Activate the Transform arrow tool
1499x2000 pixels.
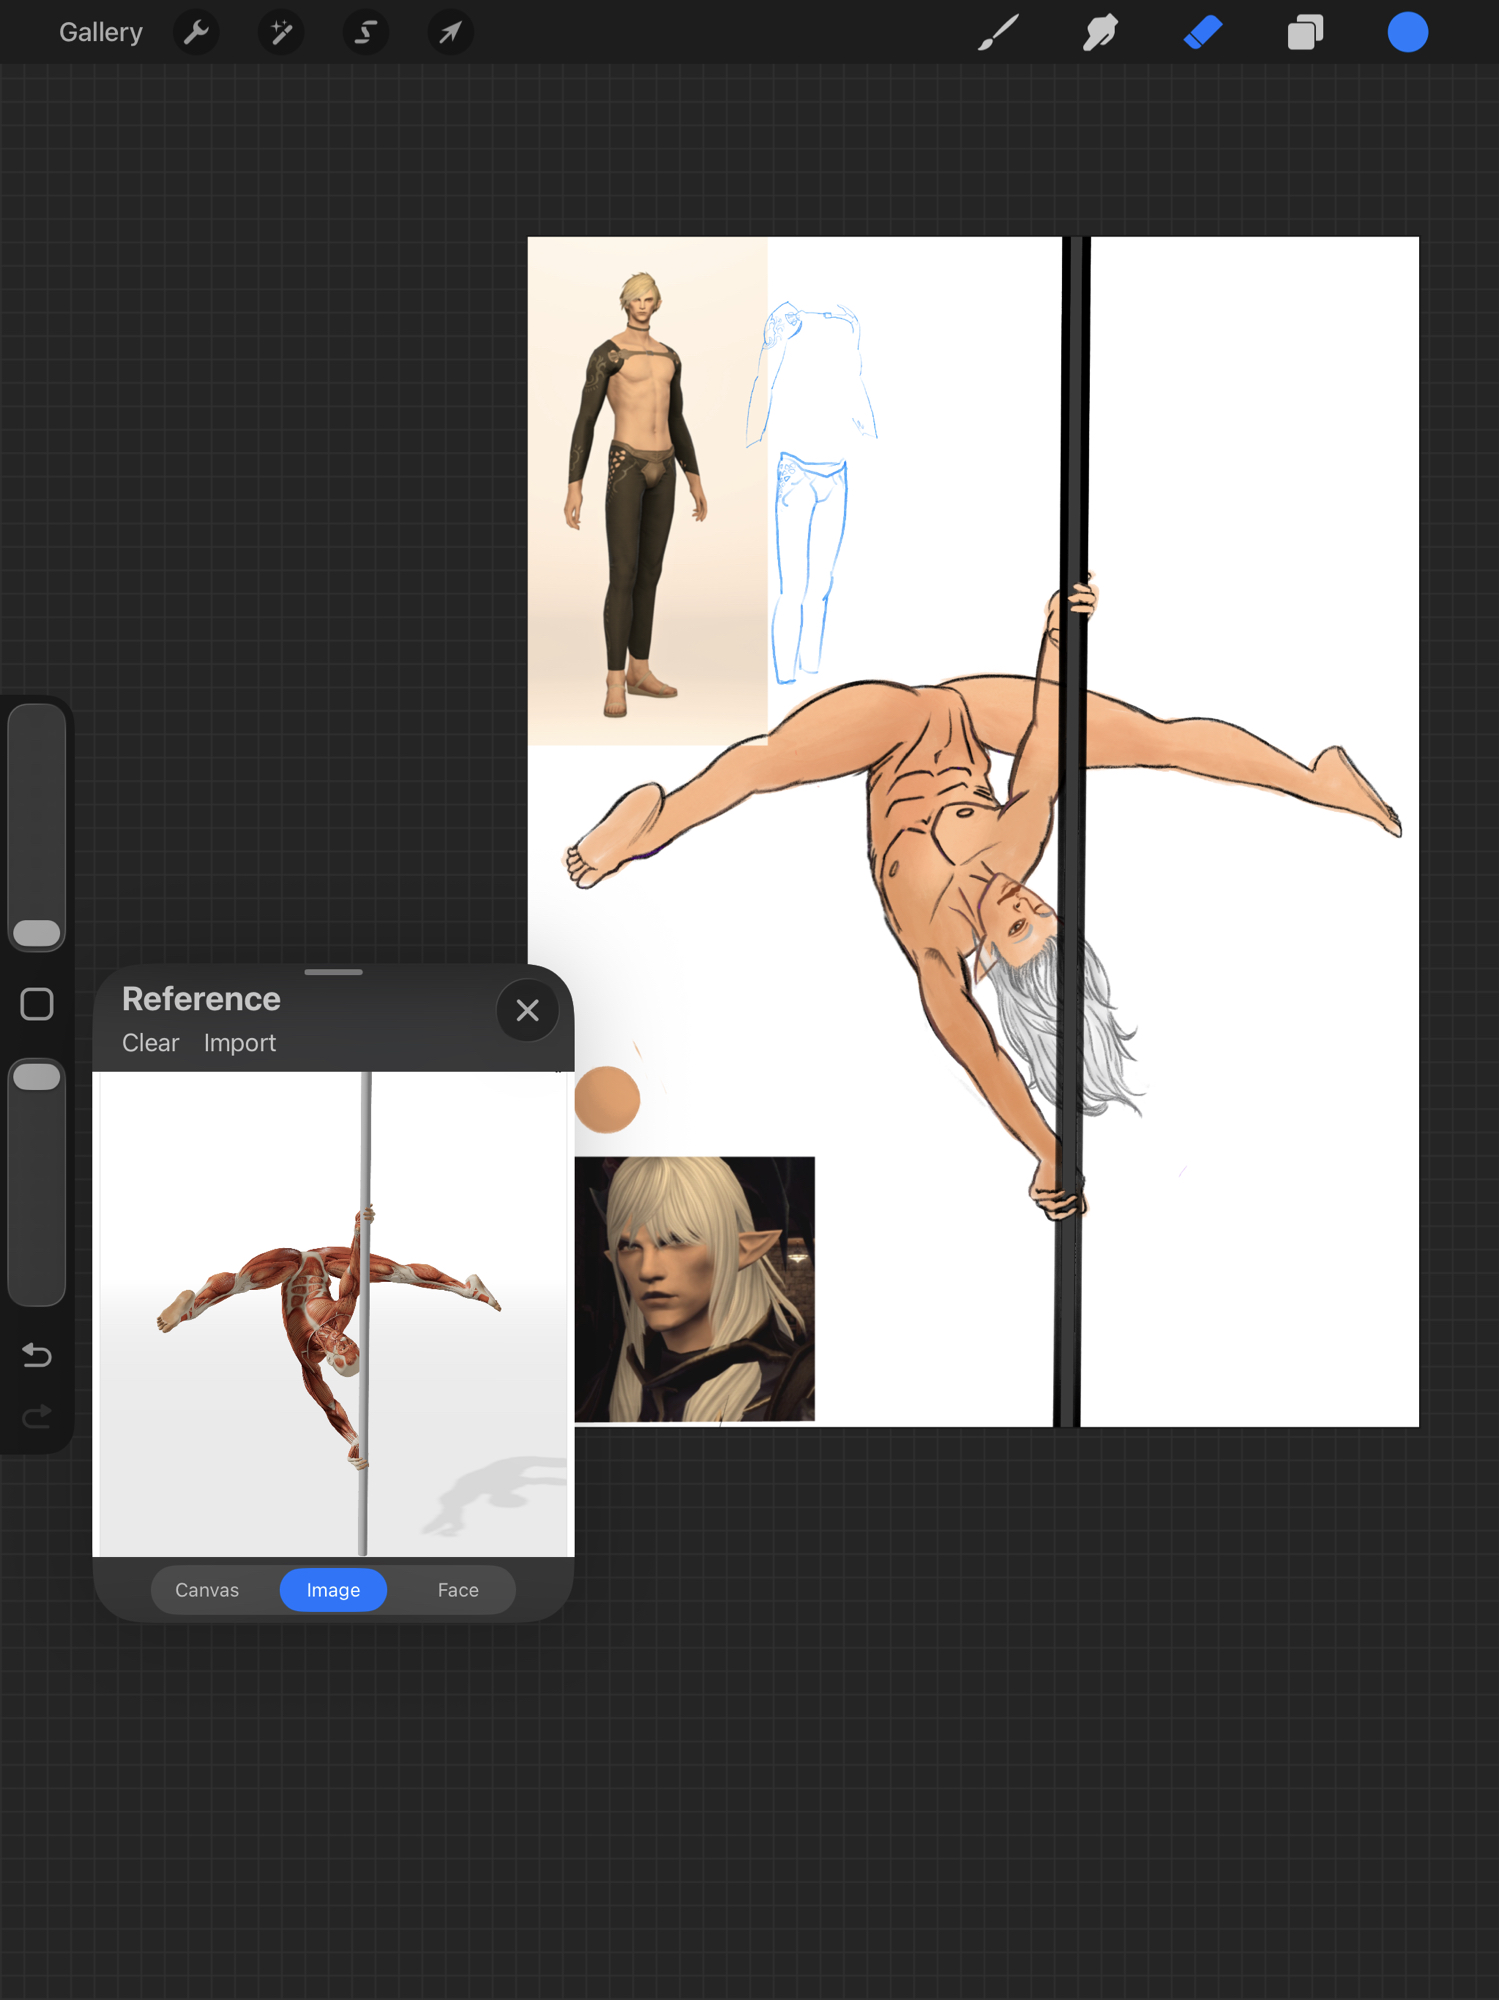tap(450, 33)
